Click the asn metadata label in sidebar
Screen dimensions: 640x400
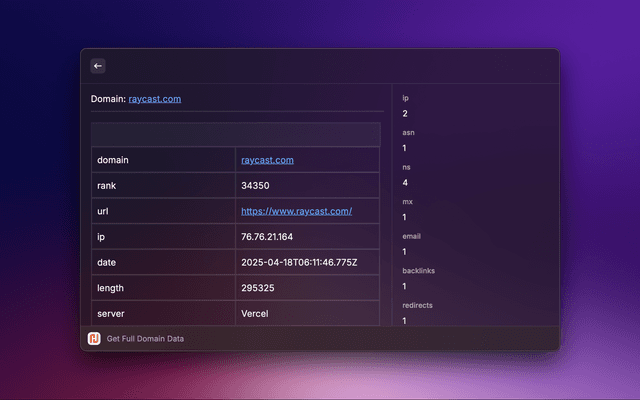pyautogui.click(x=408, y=133)
